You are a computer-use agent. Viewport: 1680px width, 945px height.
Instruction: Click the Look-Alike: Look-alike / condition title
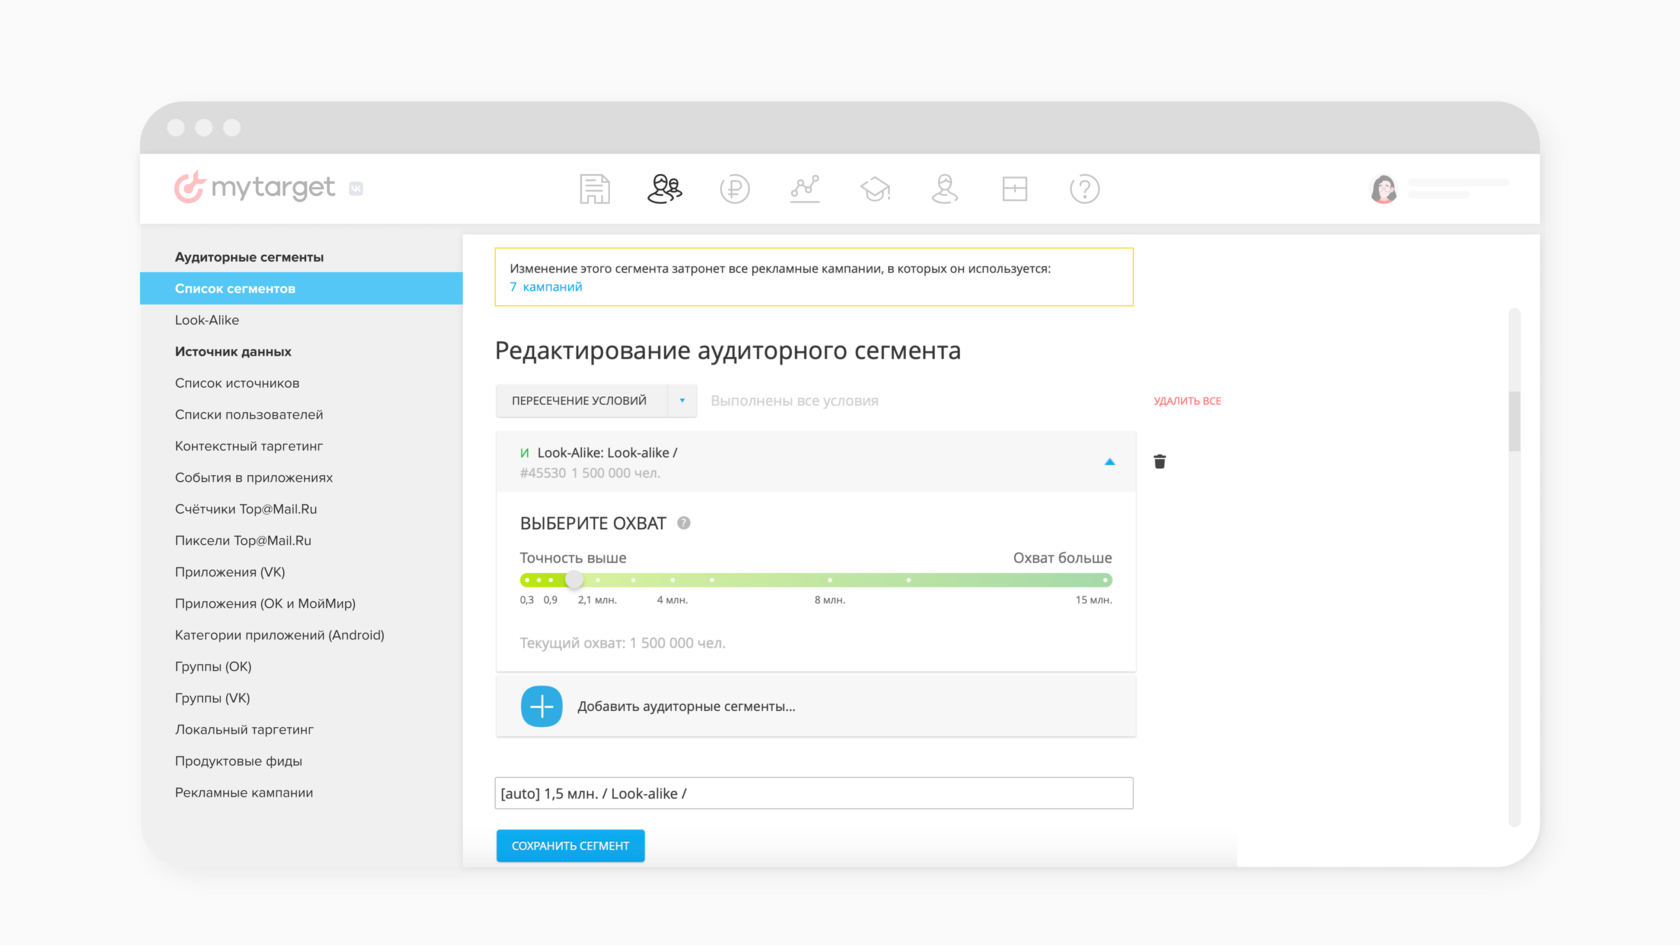pos(607,452)
